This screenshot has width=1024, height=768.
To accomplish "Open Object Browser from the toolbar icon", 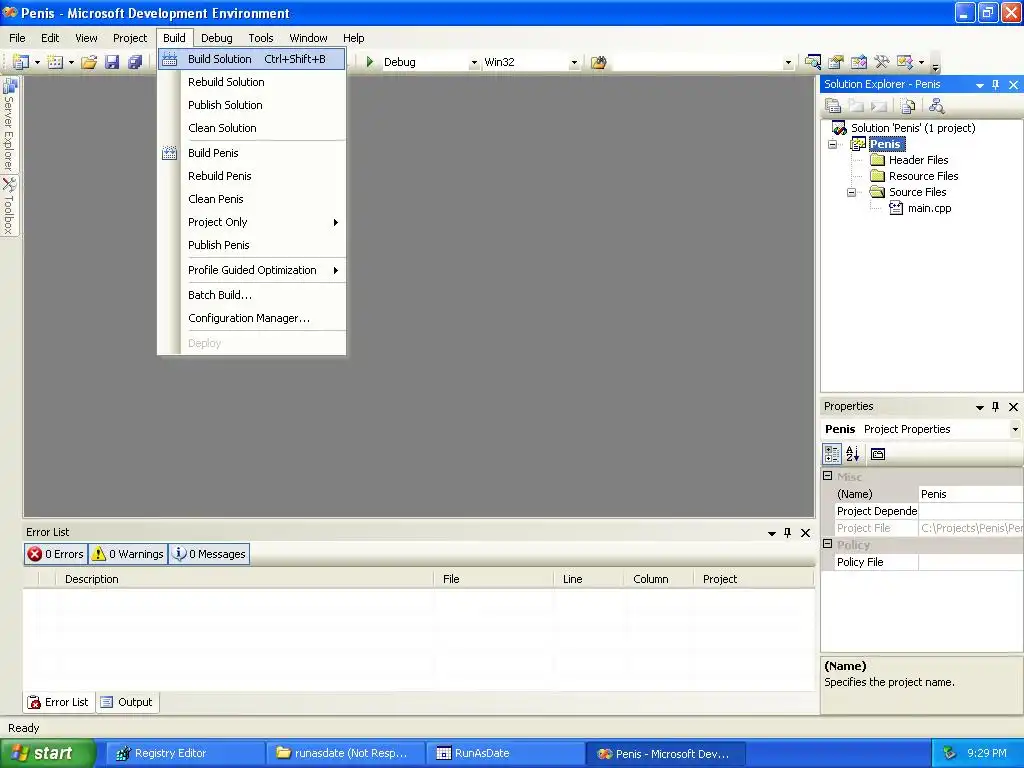I will pos(859,62).
